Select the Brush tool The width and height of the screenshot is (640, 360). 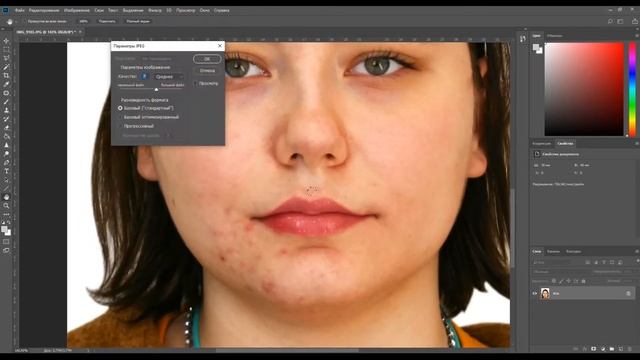pyautogui.click(x=6, y=102)
